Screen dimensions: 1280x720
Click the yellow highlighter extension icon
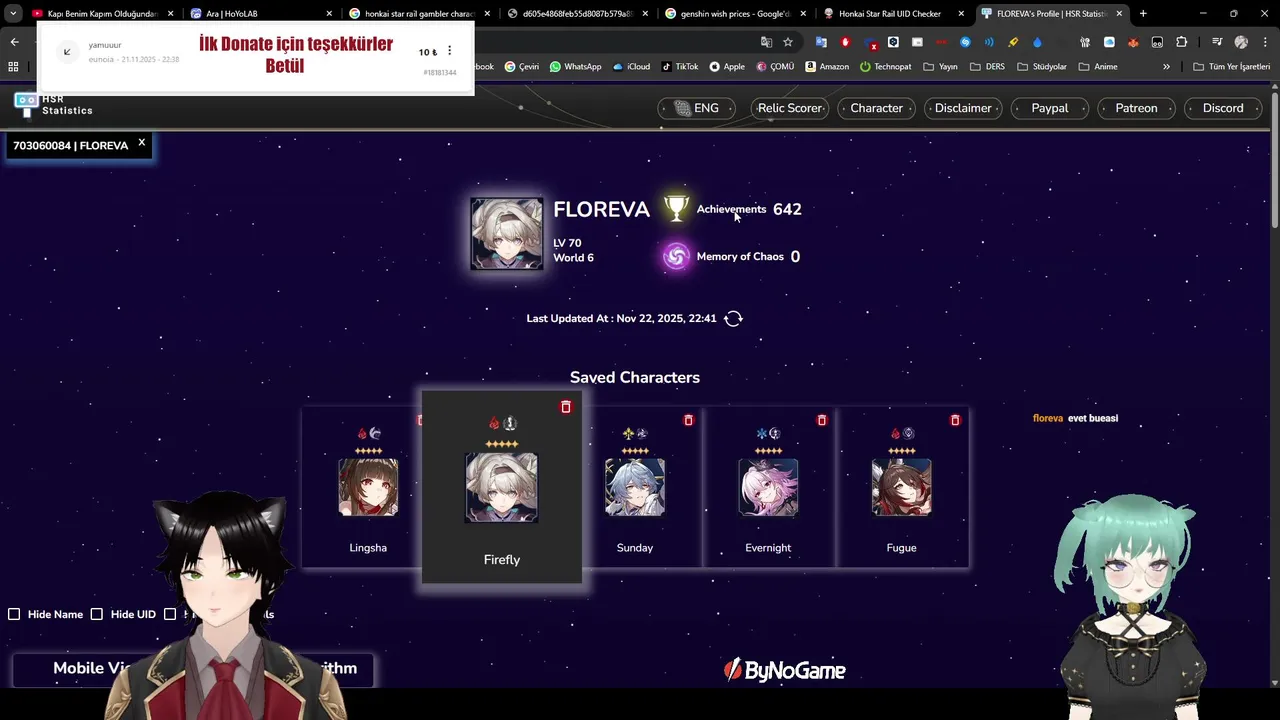pos(1013,42)
